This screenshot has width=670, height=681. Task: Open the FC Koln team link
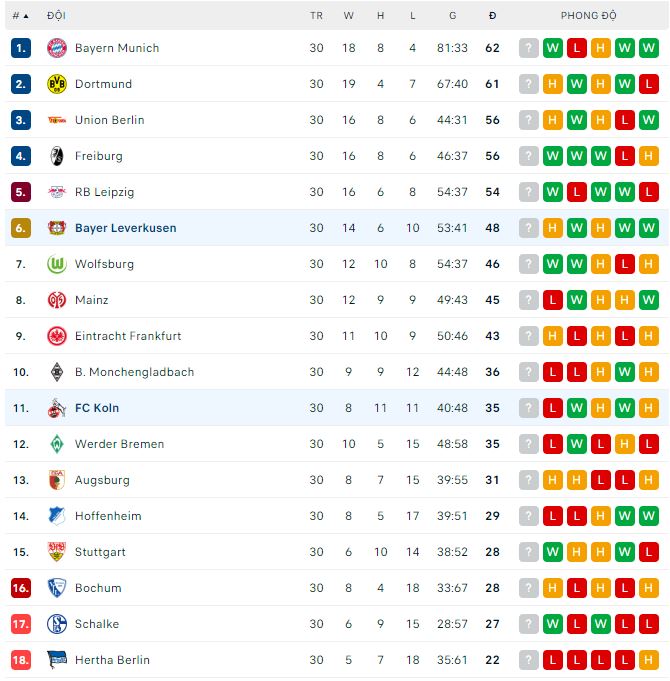97,408
